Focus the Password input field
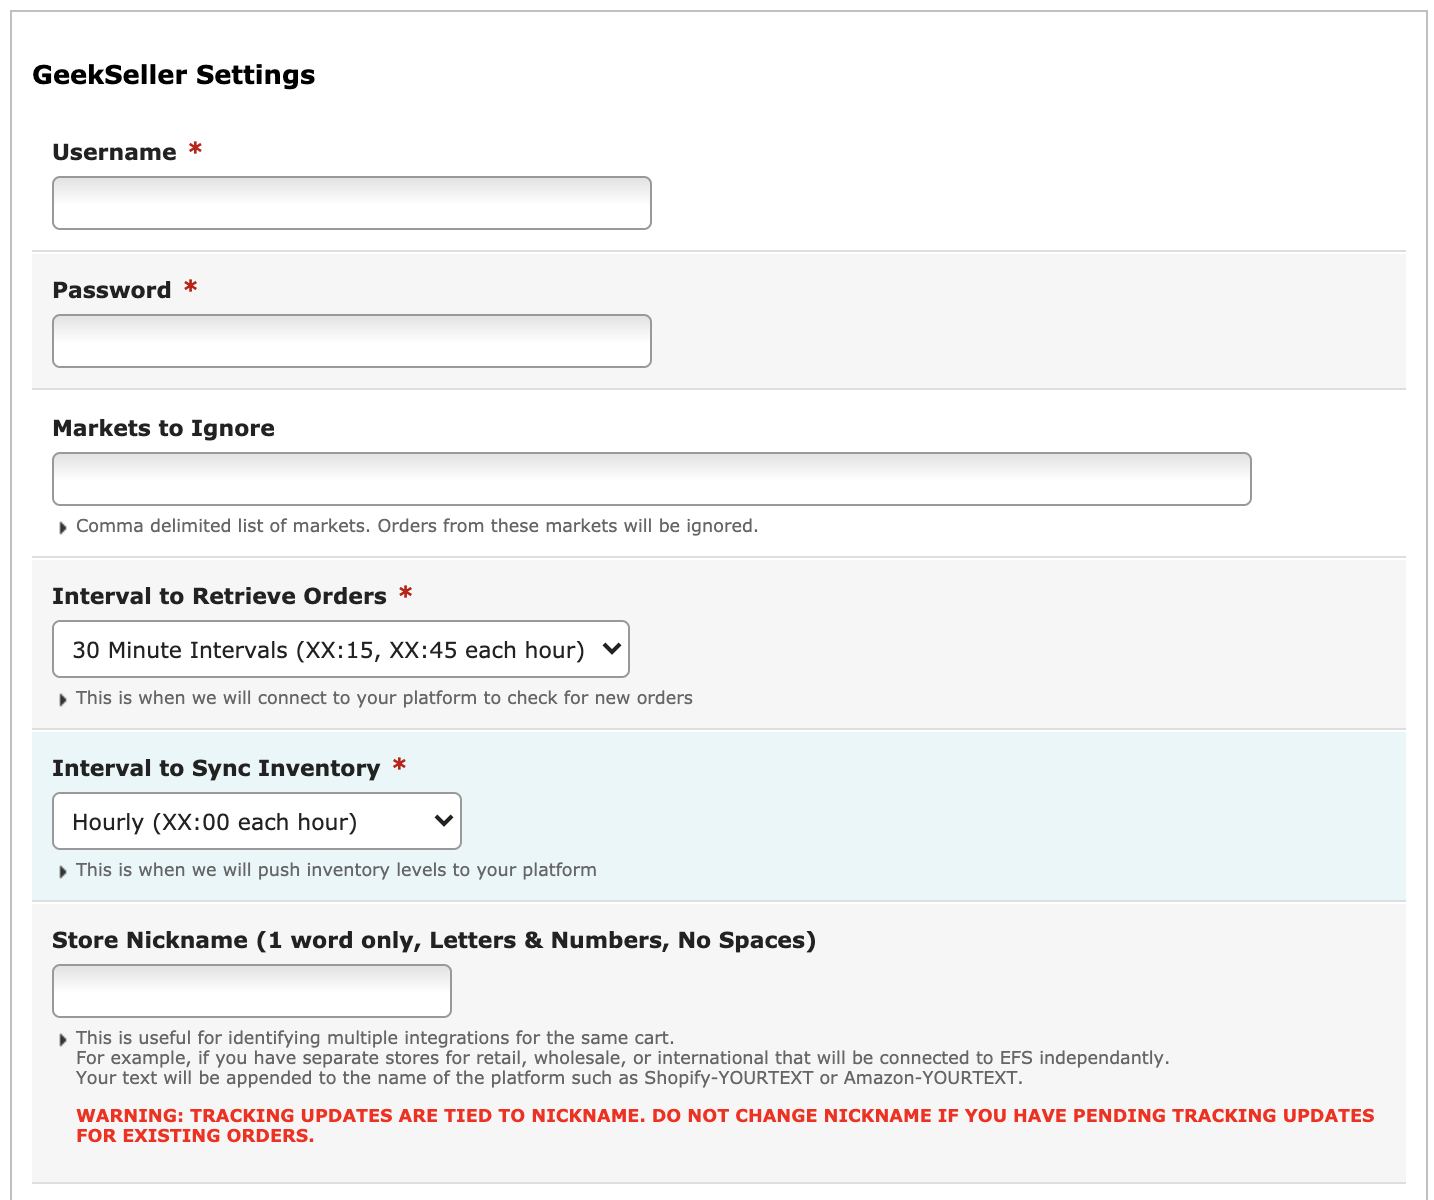The image size is (1434, 1200). (352, 341)
